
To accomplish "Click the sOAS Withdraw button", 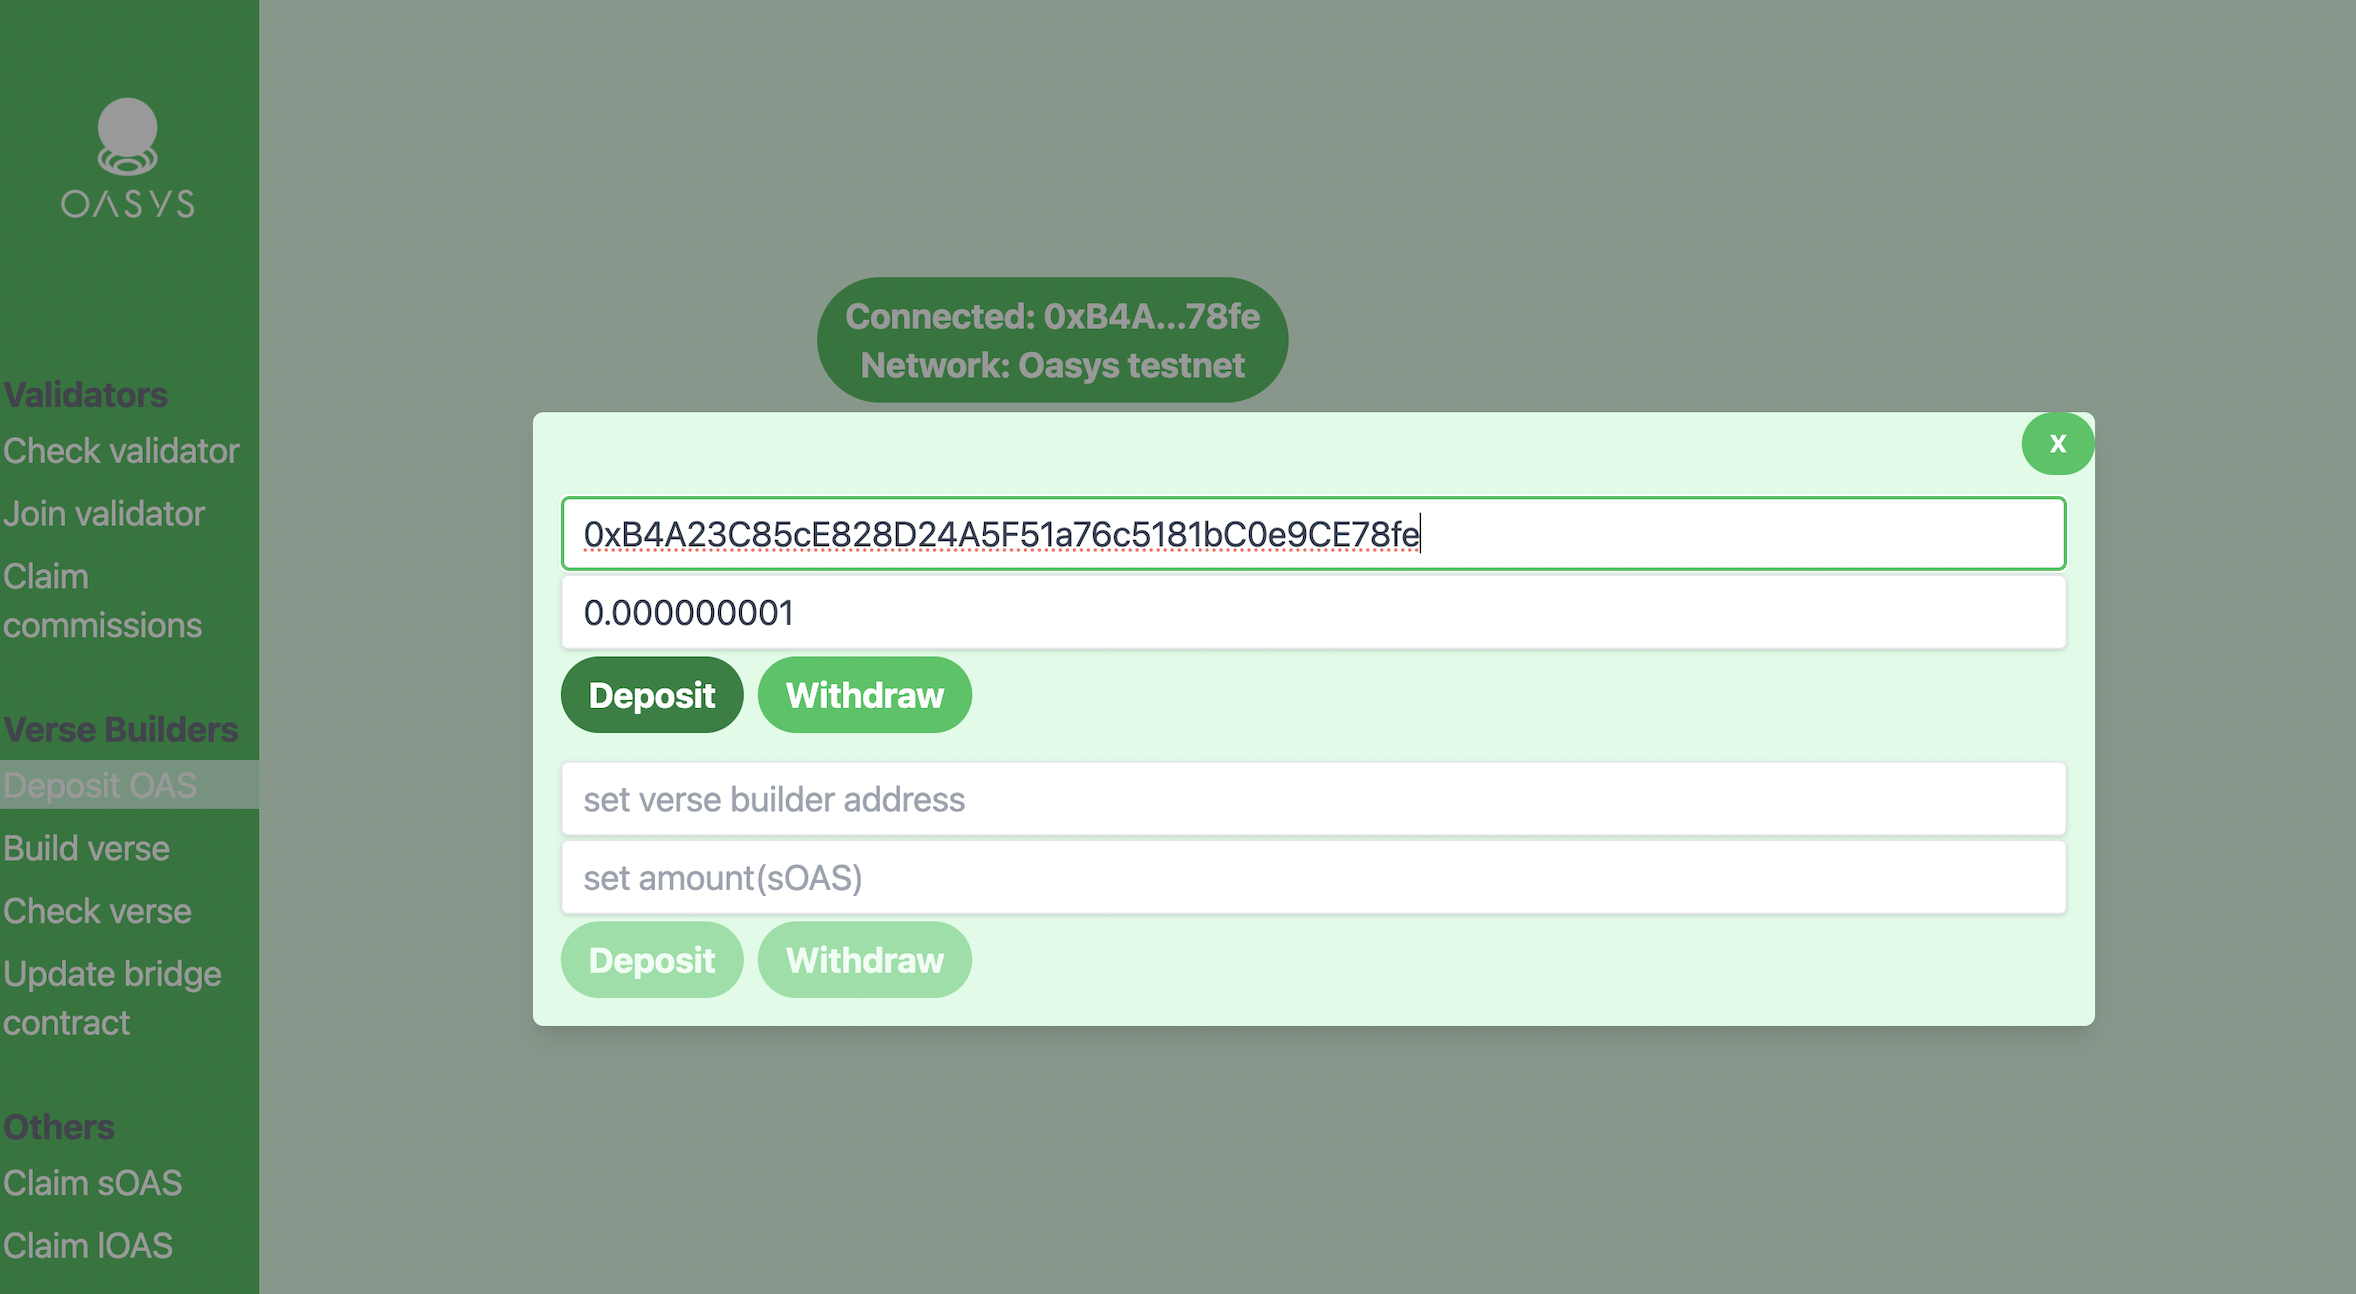I will [864, 960].
